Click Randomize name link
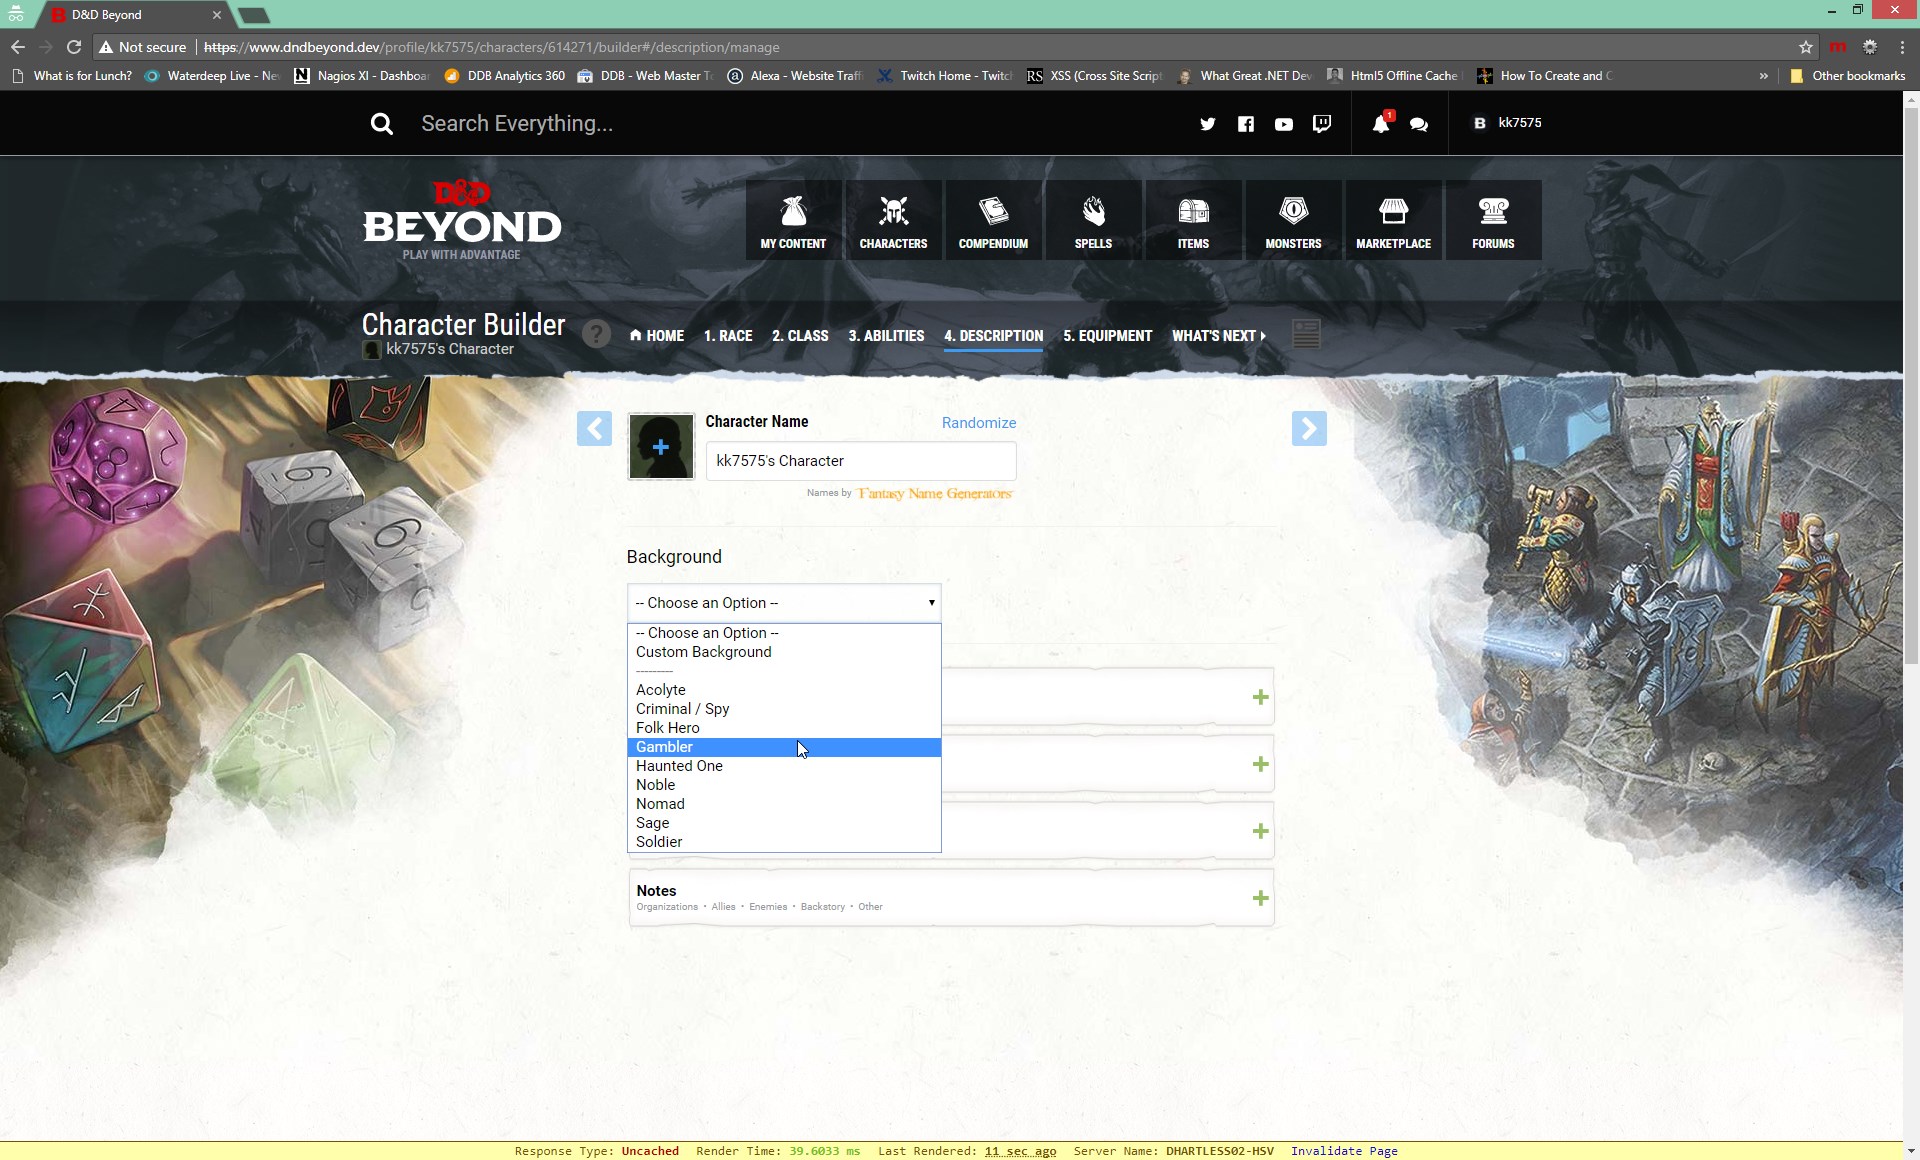The image size is (1920, 1160). (x=978, y=423)
